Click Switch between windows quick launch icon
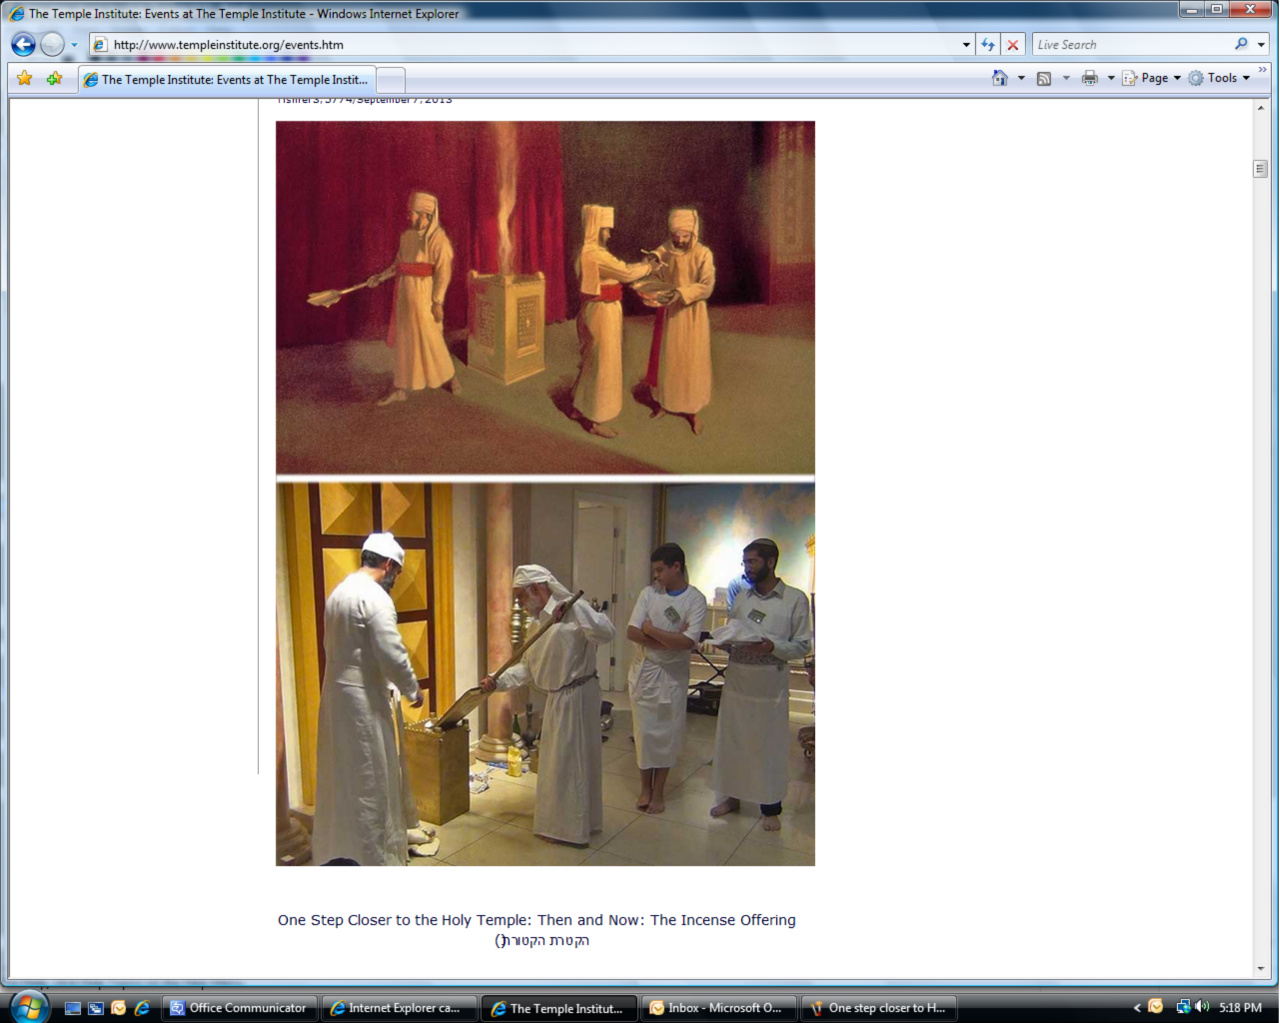The image size is (1280, 1023). [x=96, y=1008]
